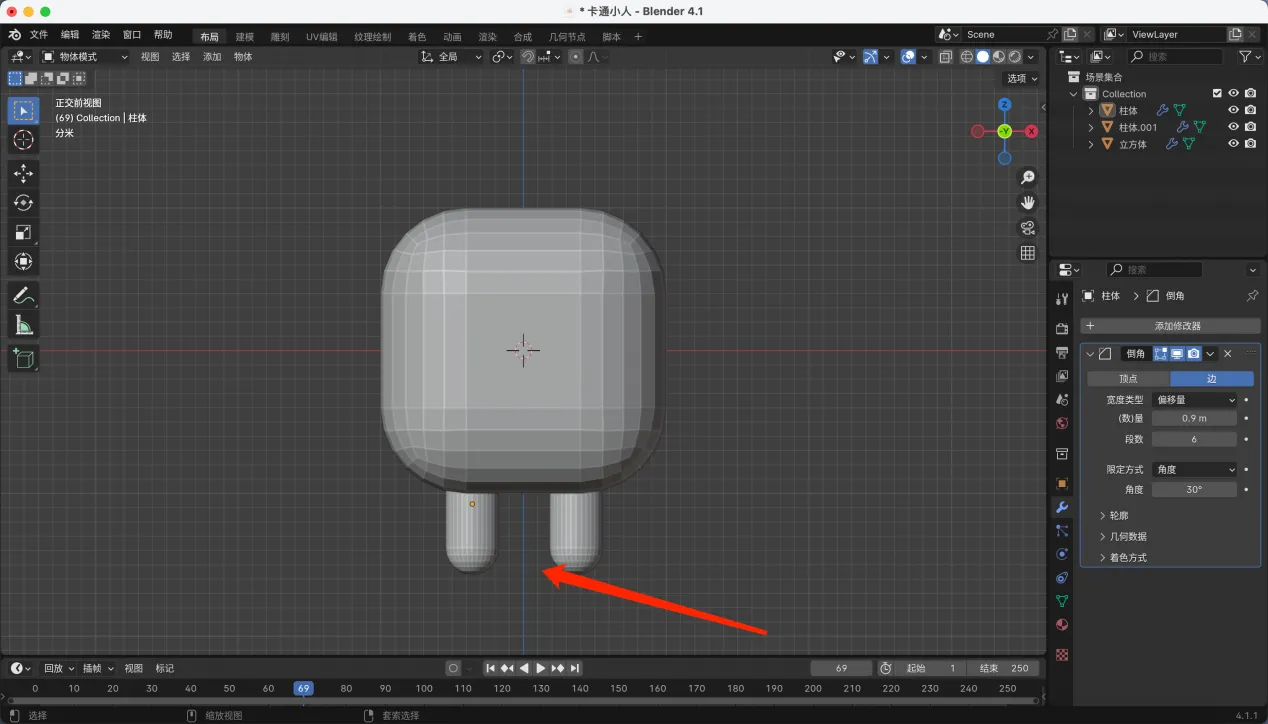Open the 编辑 menu

69,35
